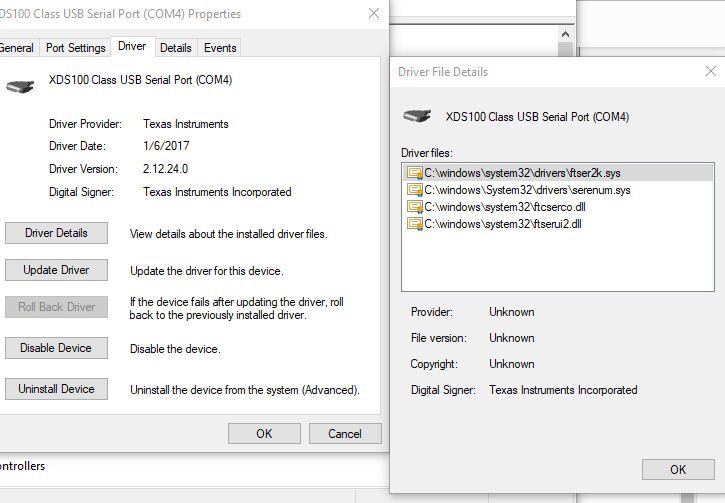The width and height of the screenshot is (725, 503).
Task: Click serial port device icon in Driver File Details
Action: (417, 116)
